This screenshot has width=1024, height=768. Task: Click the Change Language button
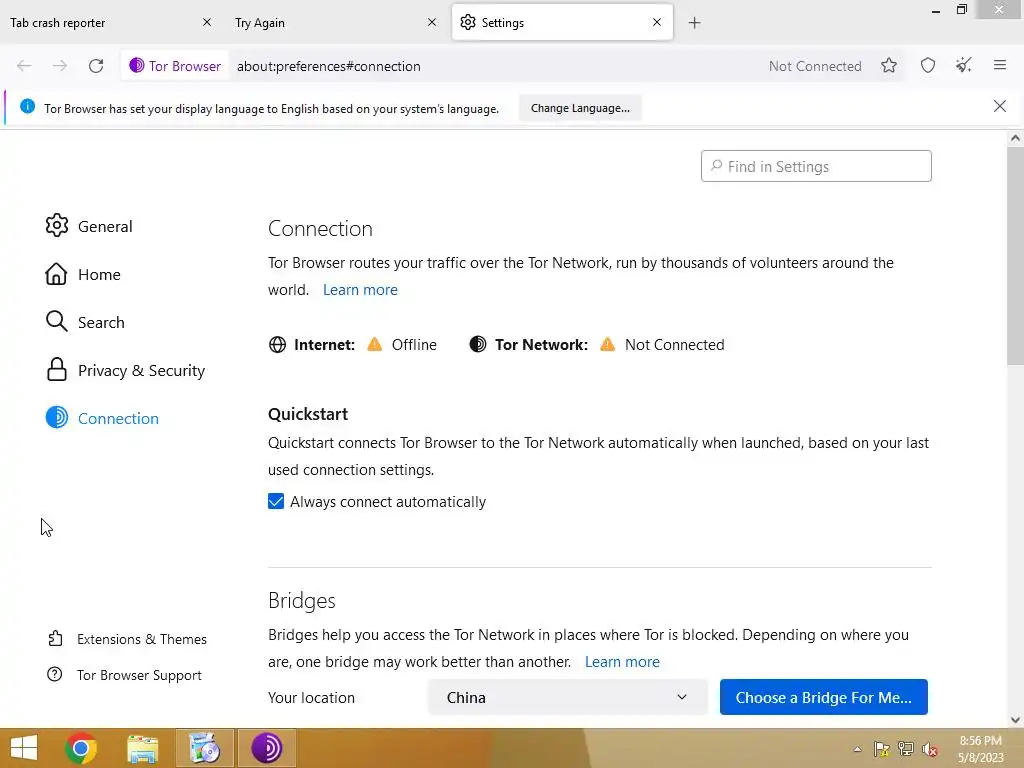pyautogui.click(x=580, y=108)
